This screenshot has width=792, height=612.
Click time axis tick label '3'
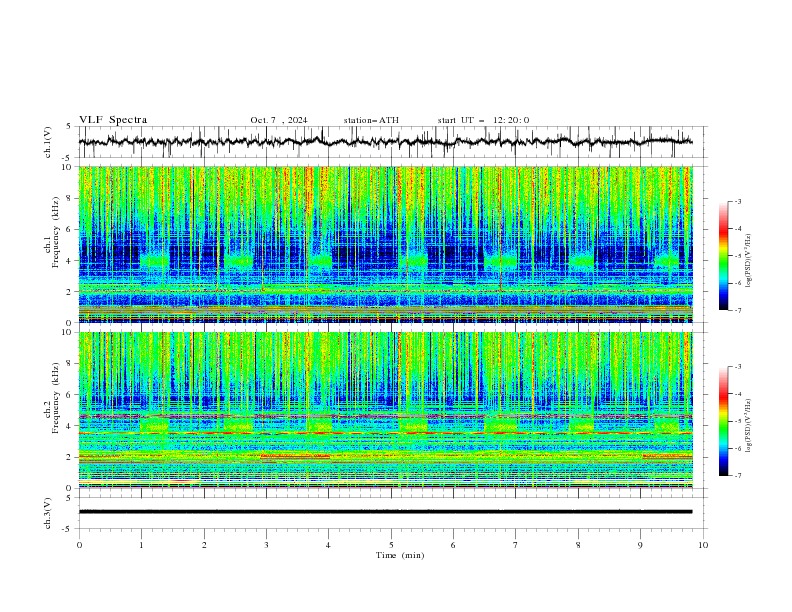(x=266, y=545)
